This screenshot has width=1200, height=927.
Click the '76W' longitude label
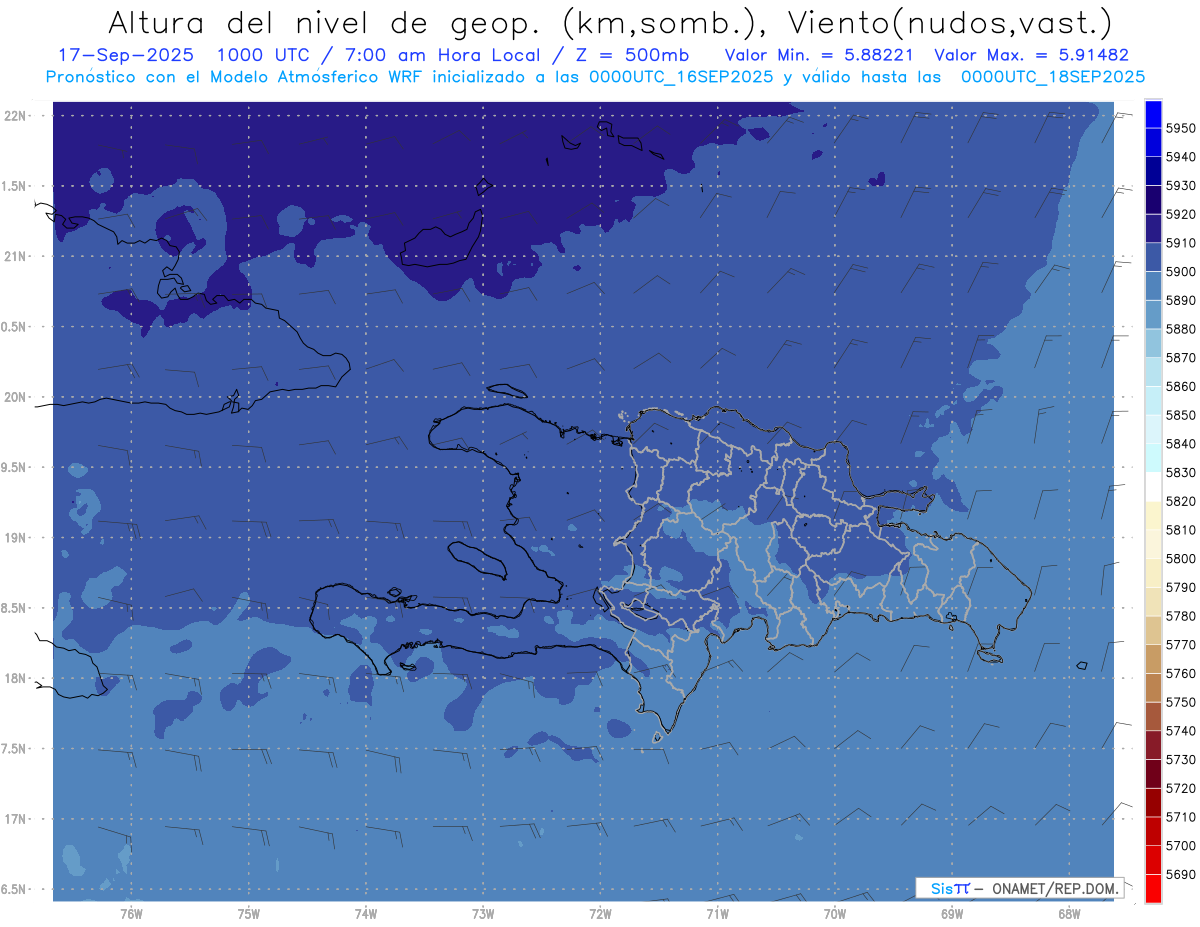(131, 913)
